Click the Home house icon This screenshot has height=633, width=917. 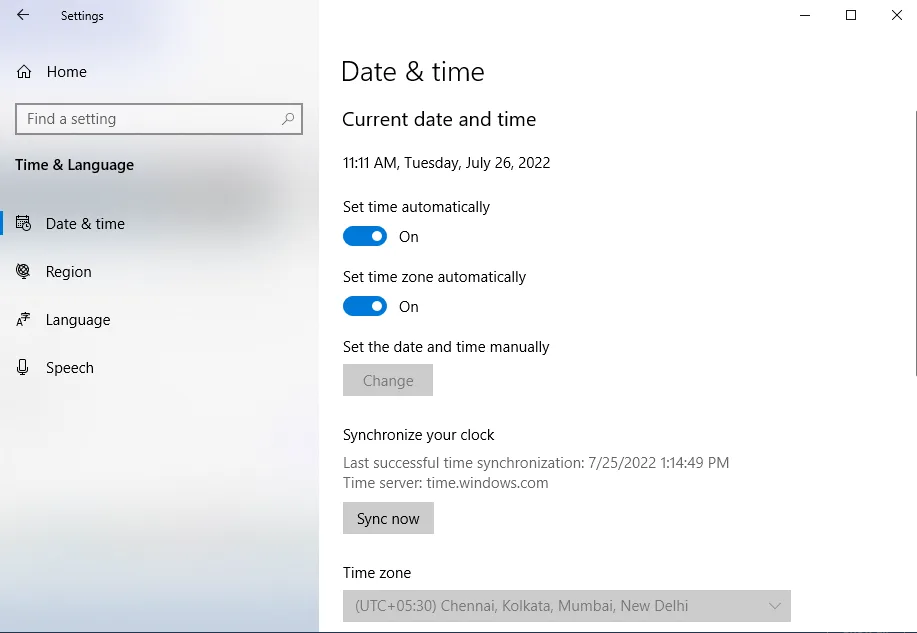[x=24, y=72]
